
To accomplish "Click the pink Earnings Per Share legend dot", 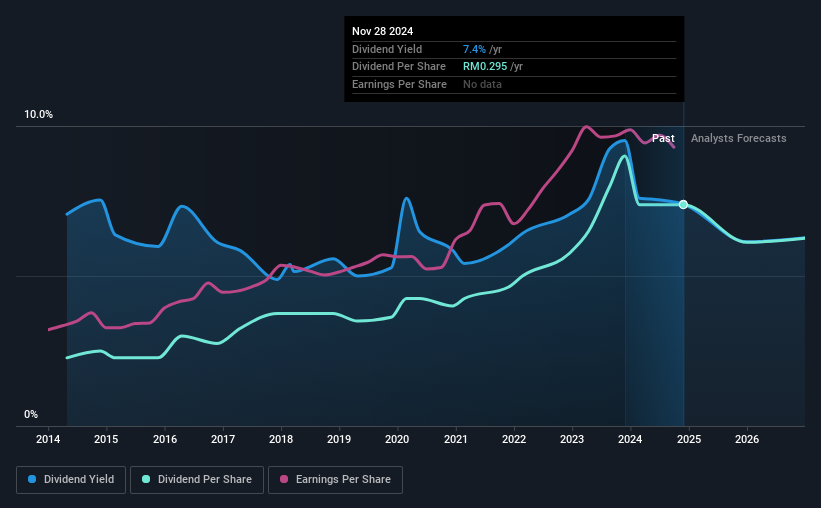I will click(x=284, y=479).
